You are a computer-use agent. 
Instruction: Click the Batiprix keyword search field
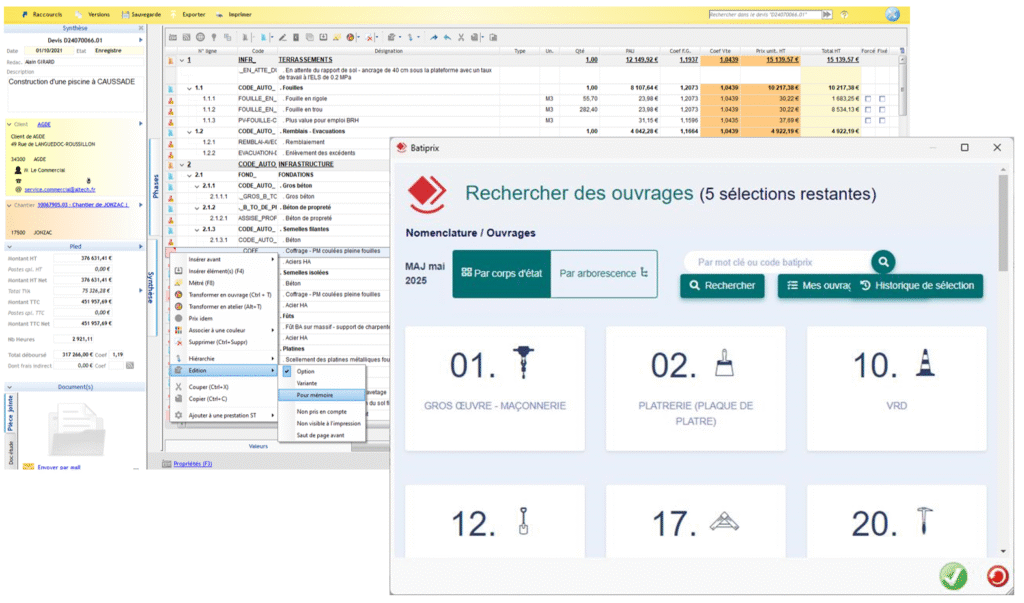tap(775, 262)
